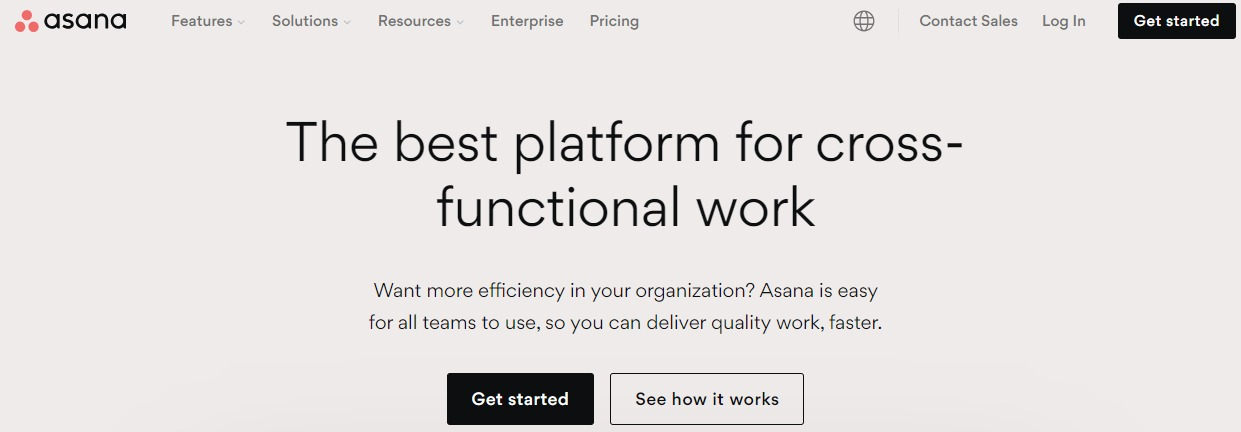Go to the Enterprise page
The height and width of the screenshot is (432, 1241).
(527, 21)
